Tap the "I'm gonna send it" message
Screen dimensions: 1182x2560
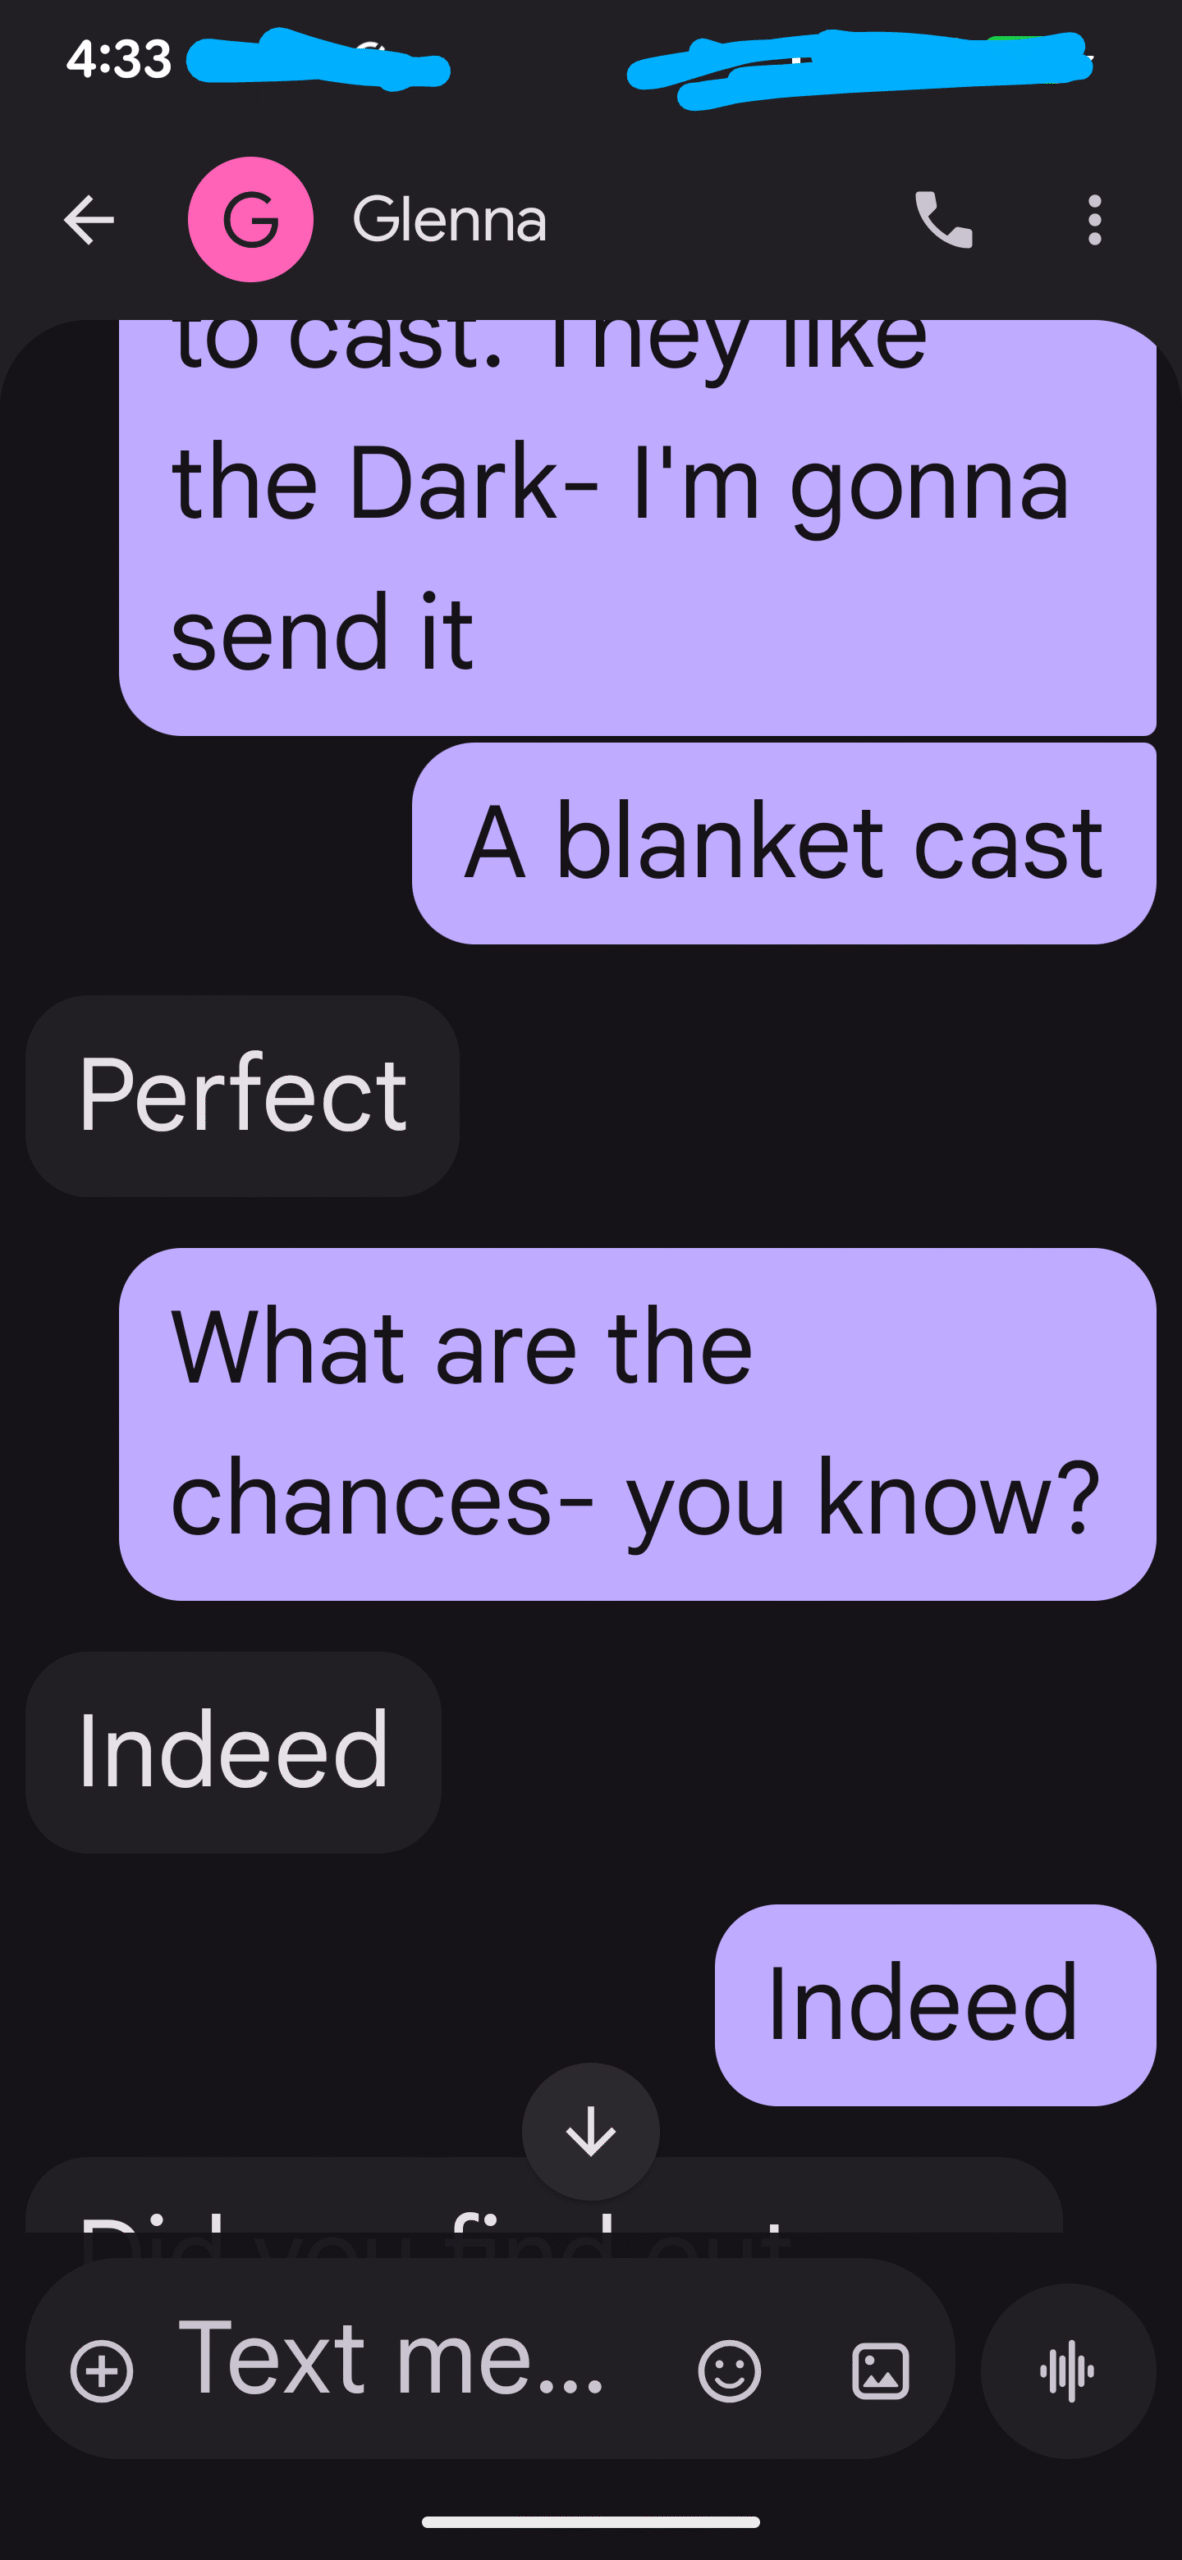[x=637, y=530]
